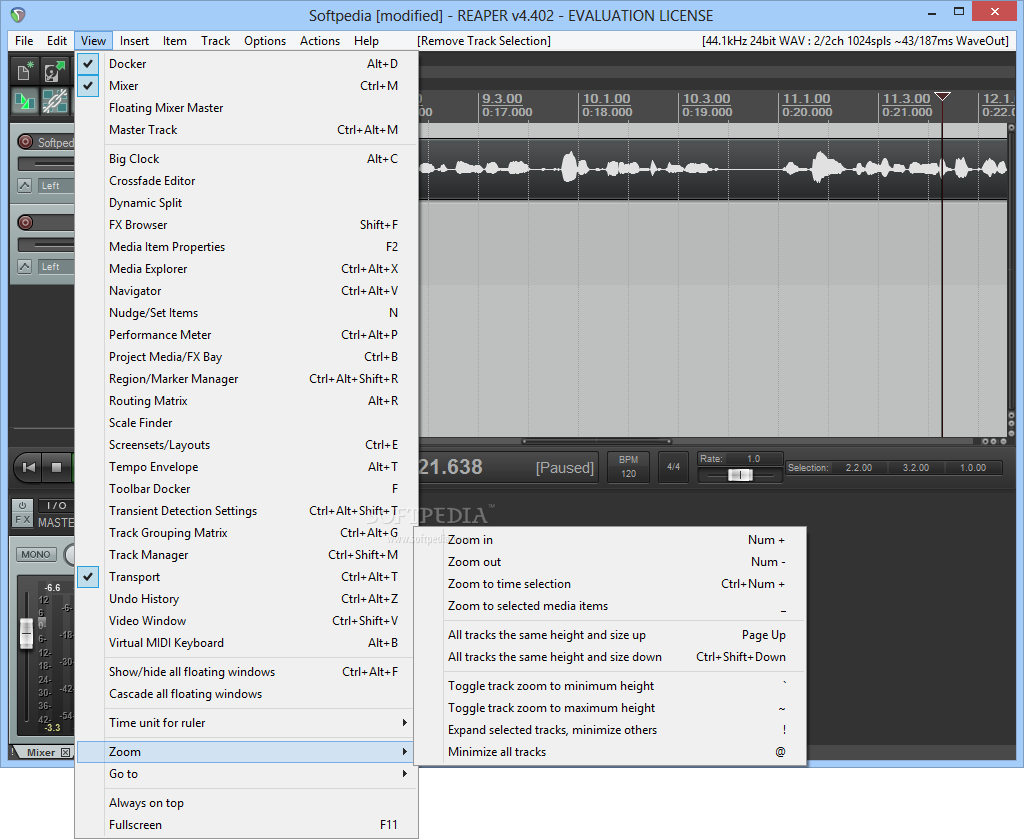Select Zoom out from the submenu
This screenshot has width=1024, height=839.
(x=611, y=562)
